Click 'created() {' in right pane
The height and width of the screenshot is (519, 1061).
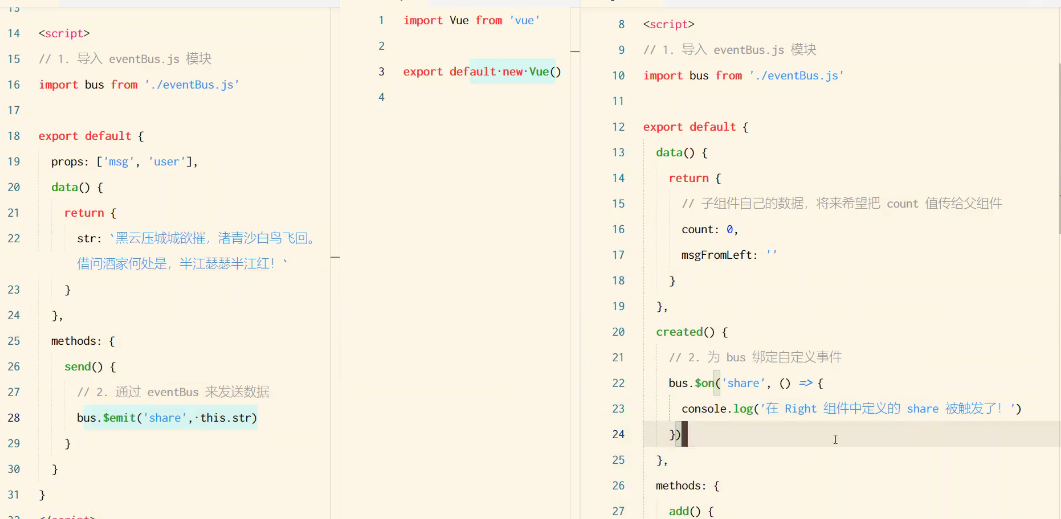(692, 332)
